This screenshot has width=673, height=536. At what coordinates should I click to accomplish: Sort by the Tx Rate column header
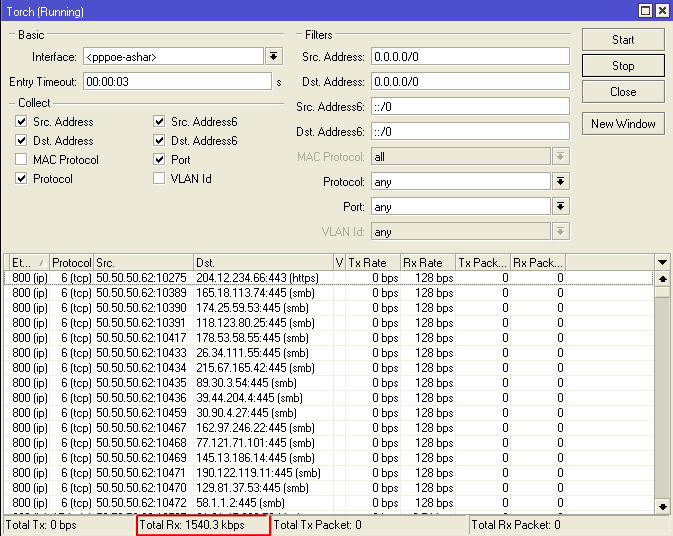pos(373,262)
